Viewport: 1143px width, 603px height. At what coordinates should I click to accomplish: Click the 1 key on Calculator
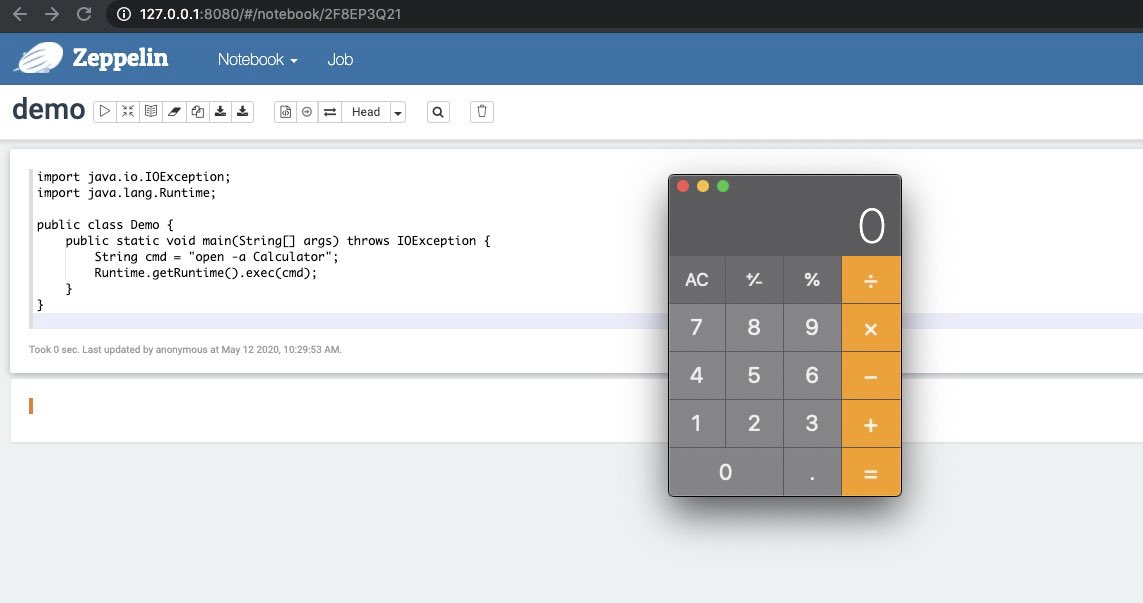(697, 424)
